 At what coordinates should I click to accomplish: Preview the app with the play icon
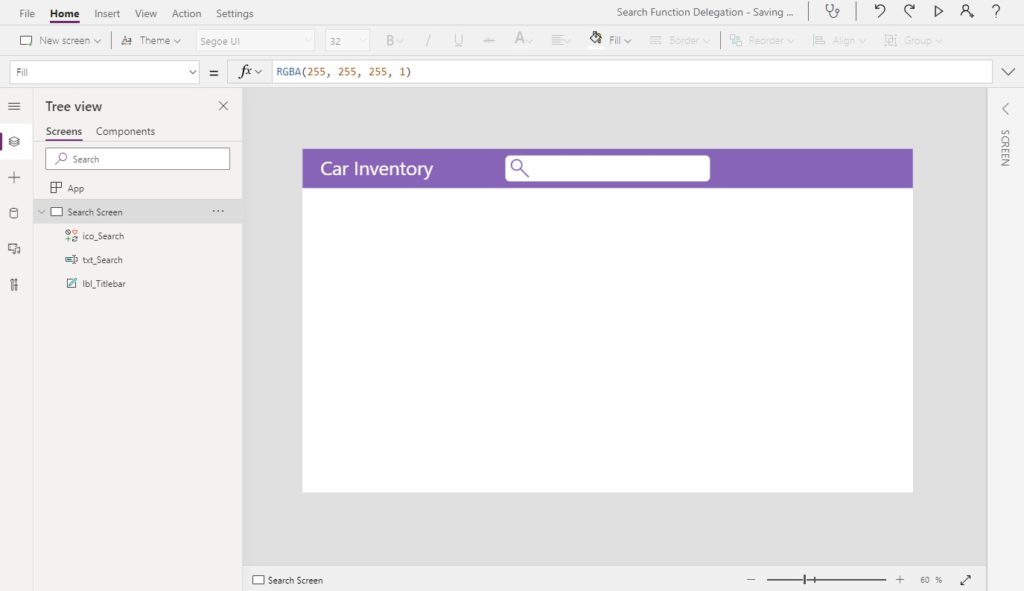pyautogui.click(x=938, y=12)
